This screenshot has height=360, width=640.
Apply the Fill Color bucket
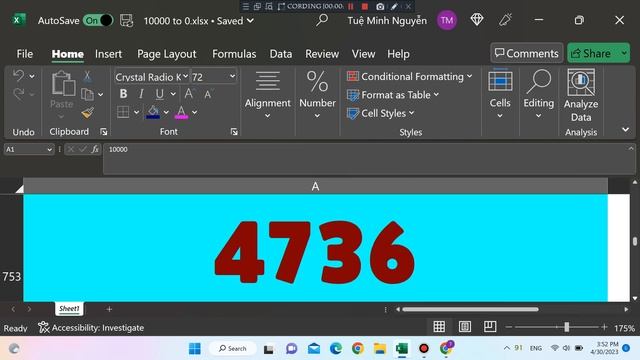[153, 112]
